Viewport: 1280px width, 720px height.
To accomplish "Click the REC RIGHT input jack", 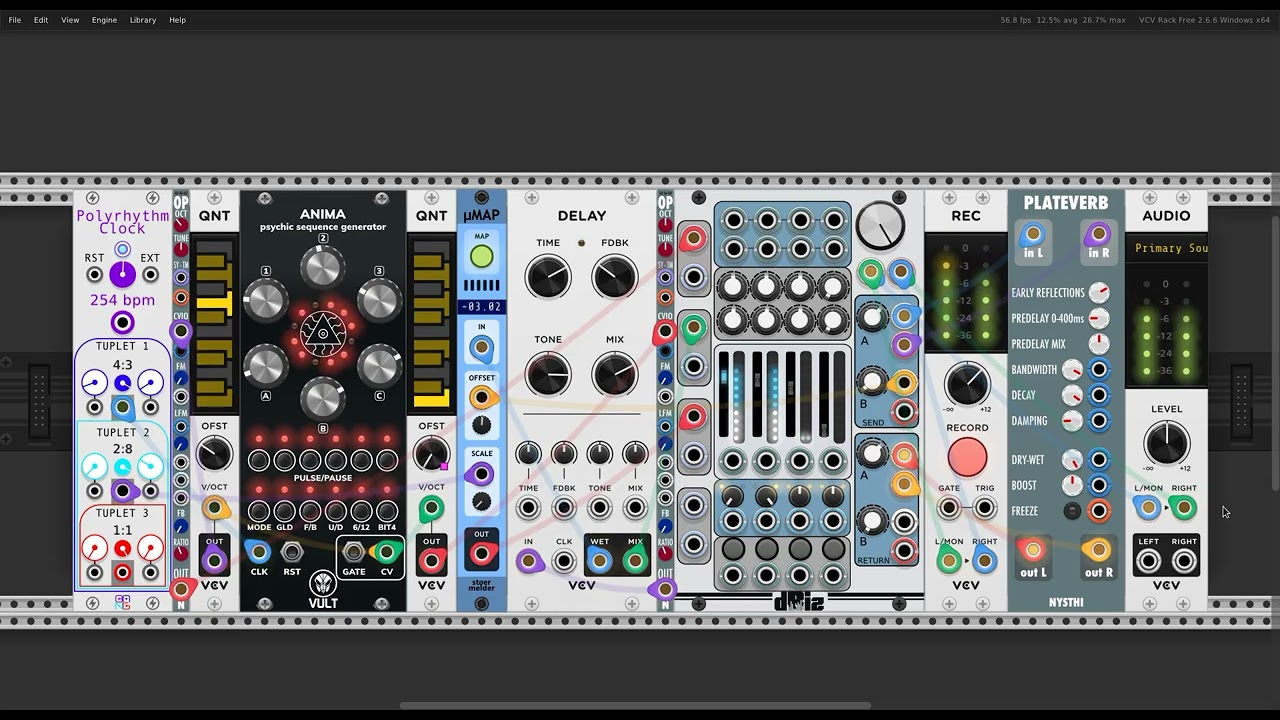I will [x=985, y=561].
